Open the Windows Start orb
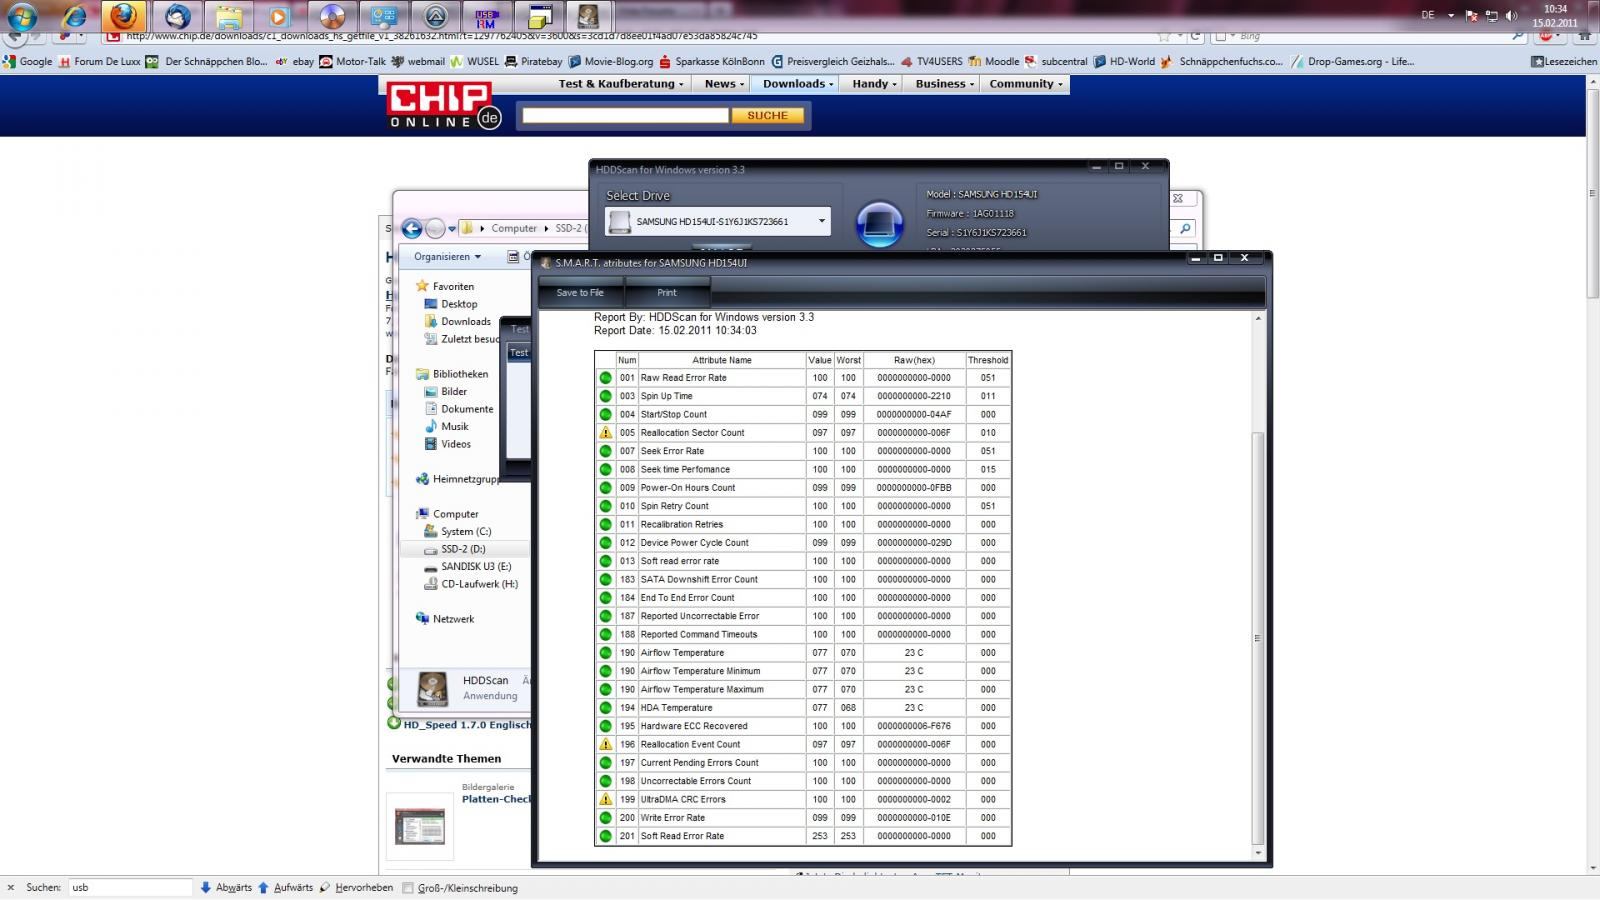Screen dimensions: 1600x900 tap(22, 16)
